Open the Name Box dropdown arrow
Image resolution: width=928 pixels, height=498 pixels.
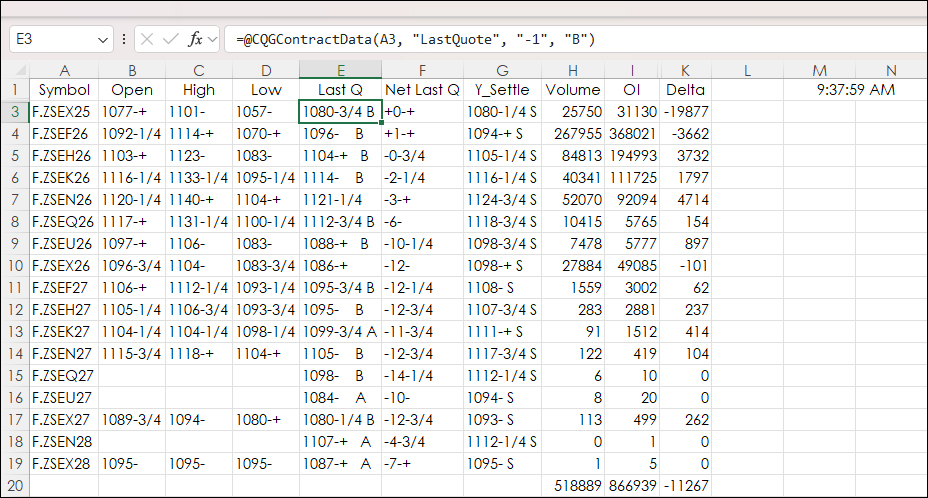point(103,39)
